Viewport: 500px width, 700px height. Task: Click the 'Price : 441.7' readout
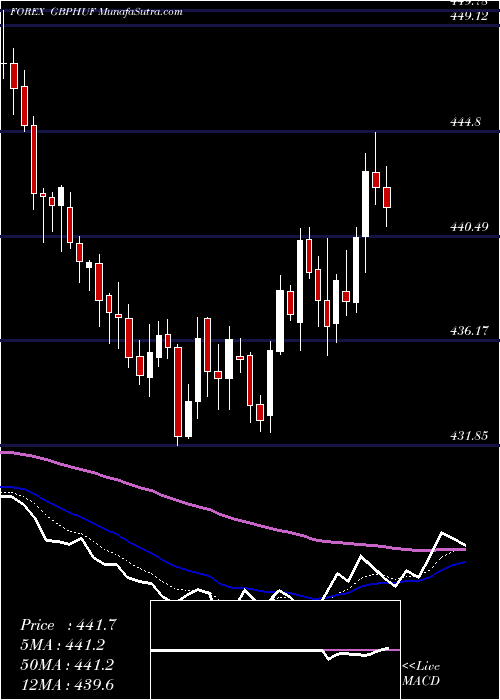[68, 625]
